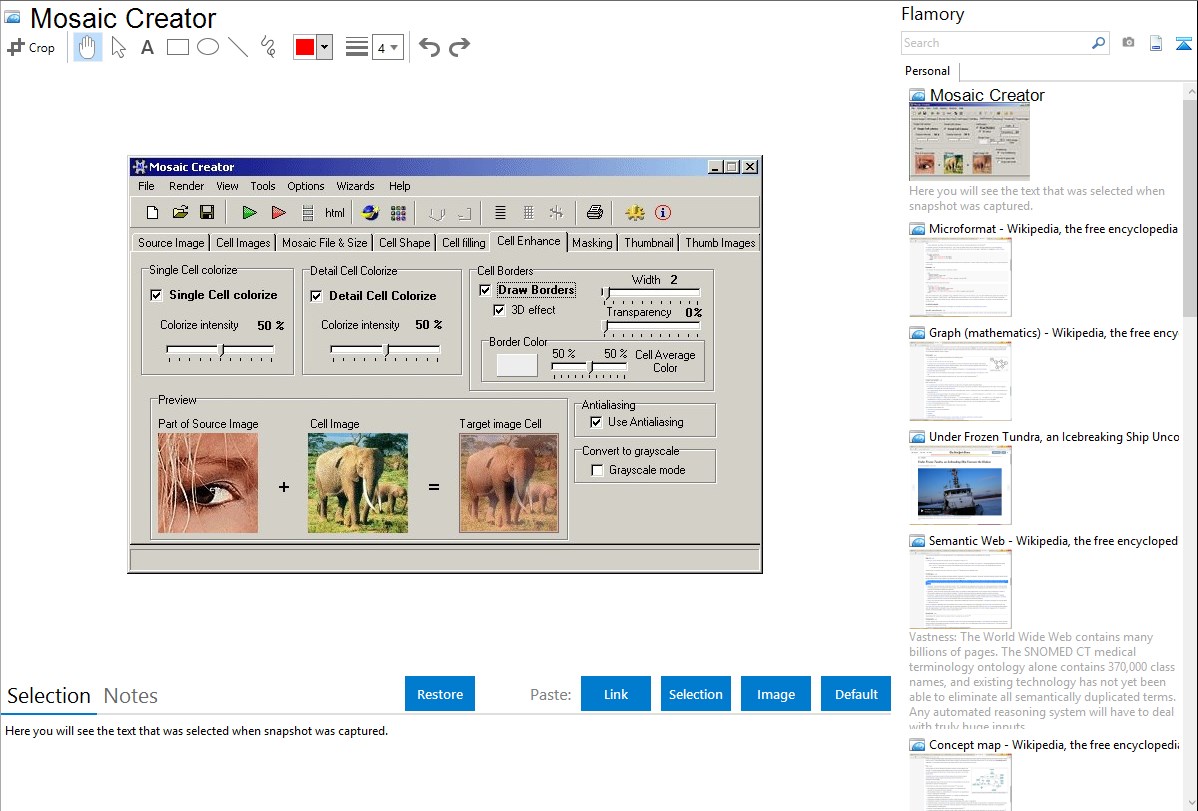The width and height of the screenshot is (1198, 811).
Task: Click the red info circle icon
Action: click(x=663, y=212)
